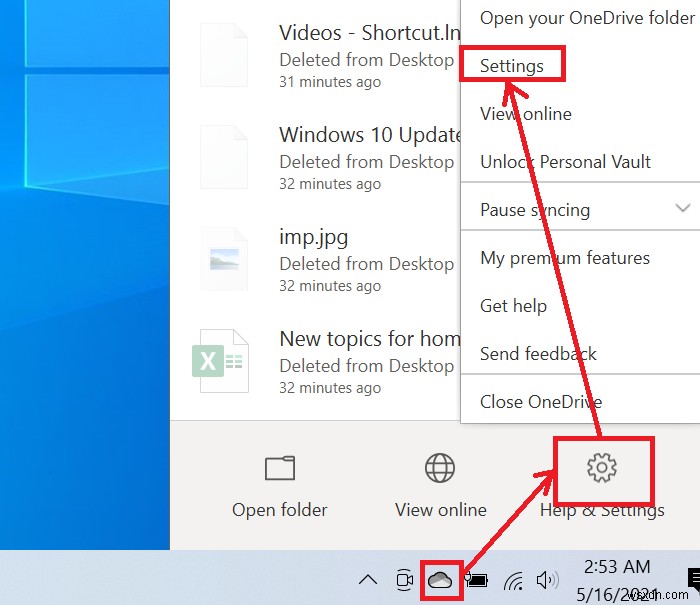Open the 'New topics for hom' entry
Screen dimensions: 700x605
tap(370, 339)
